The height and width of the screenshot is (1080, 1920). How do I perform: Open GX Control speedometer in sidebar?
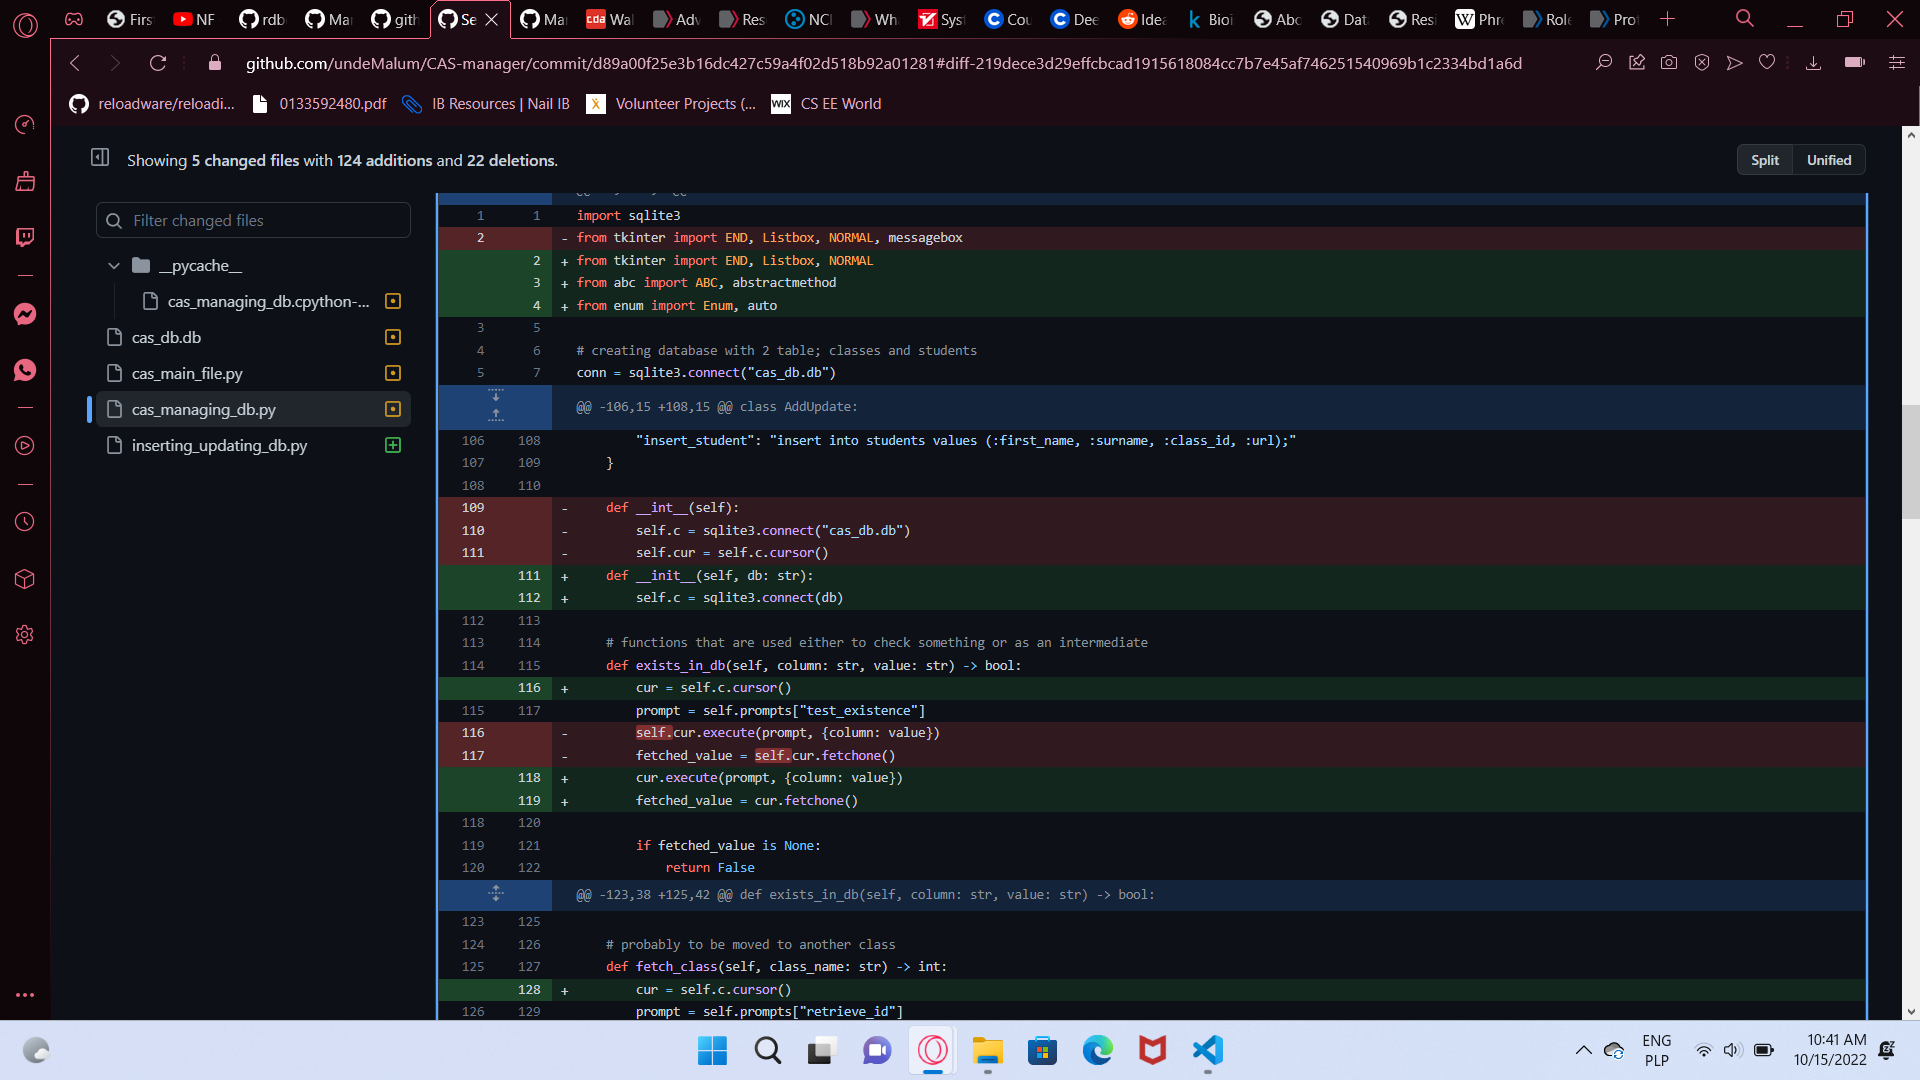point(25,124)
